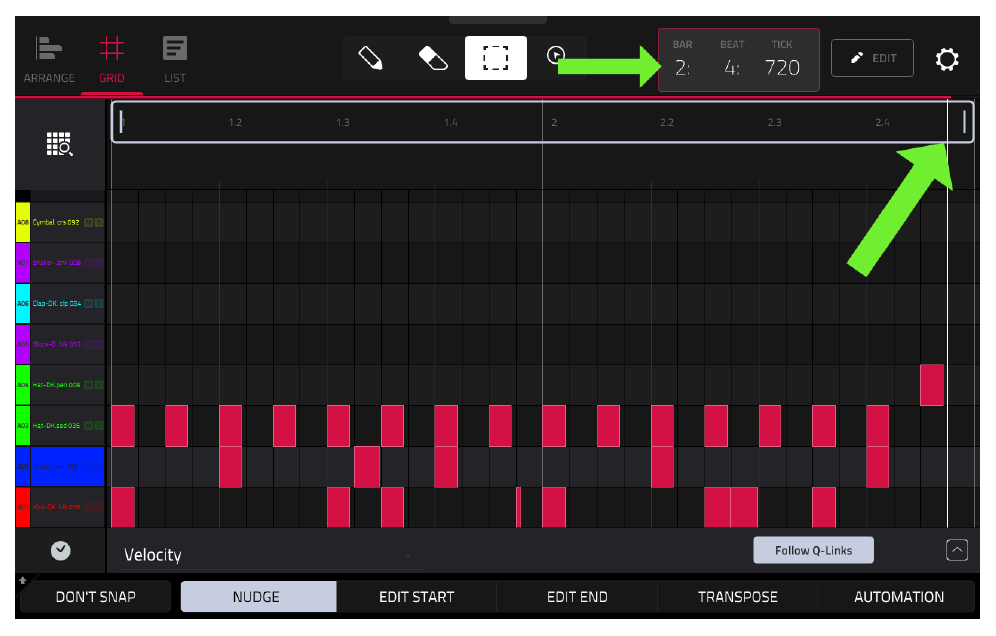Select the thin Kick note before bar 2
The height and width of the screenshot is (636, 996).
tap(518, 507)
